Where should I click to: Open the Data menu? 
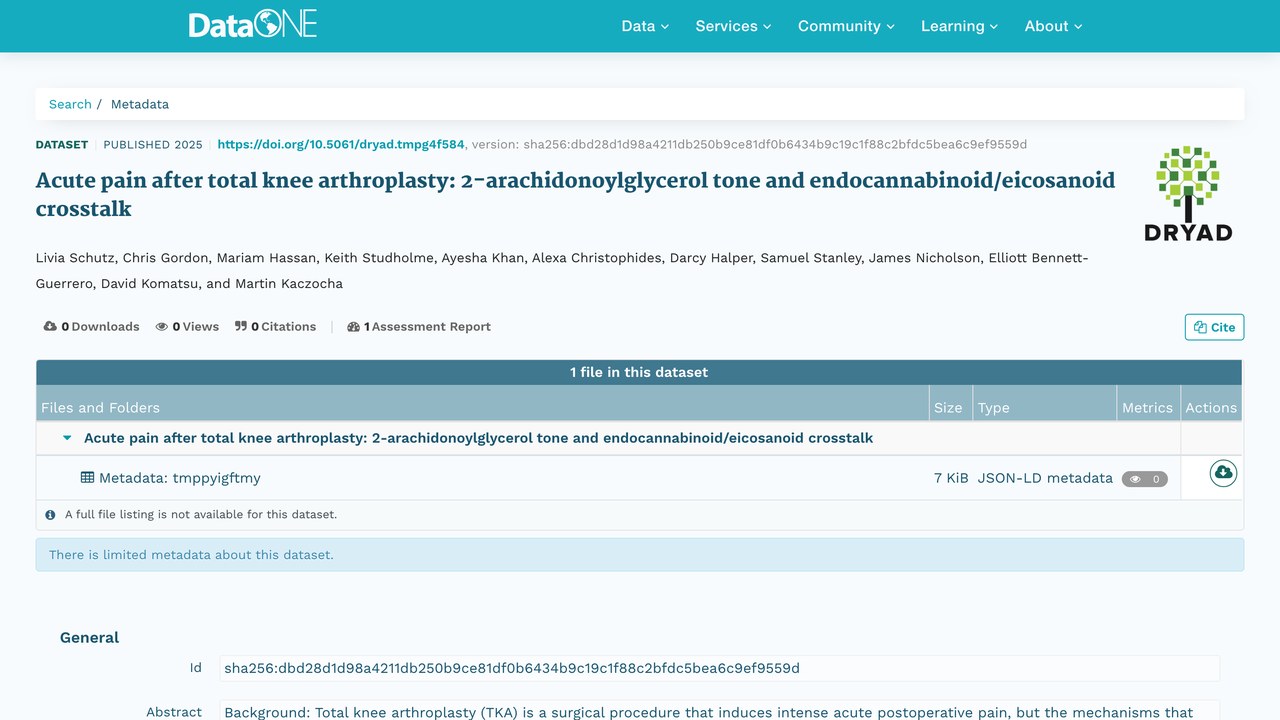[x=645, y=26]
